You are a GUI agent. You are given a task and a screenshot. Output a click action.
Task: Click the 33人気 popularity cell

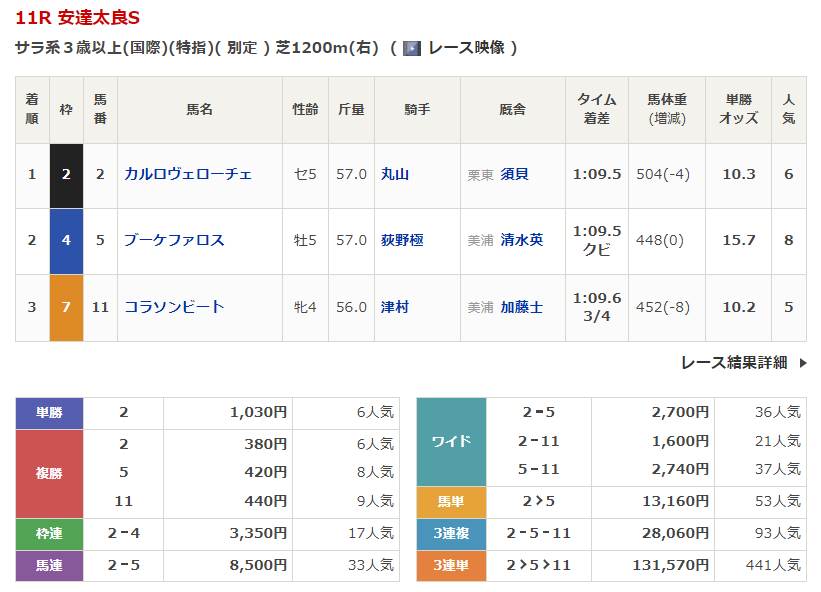[371, 565]
